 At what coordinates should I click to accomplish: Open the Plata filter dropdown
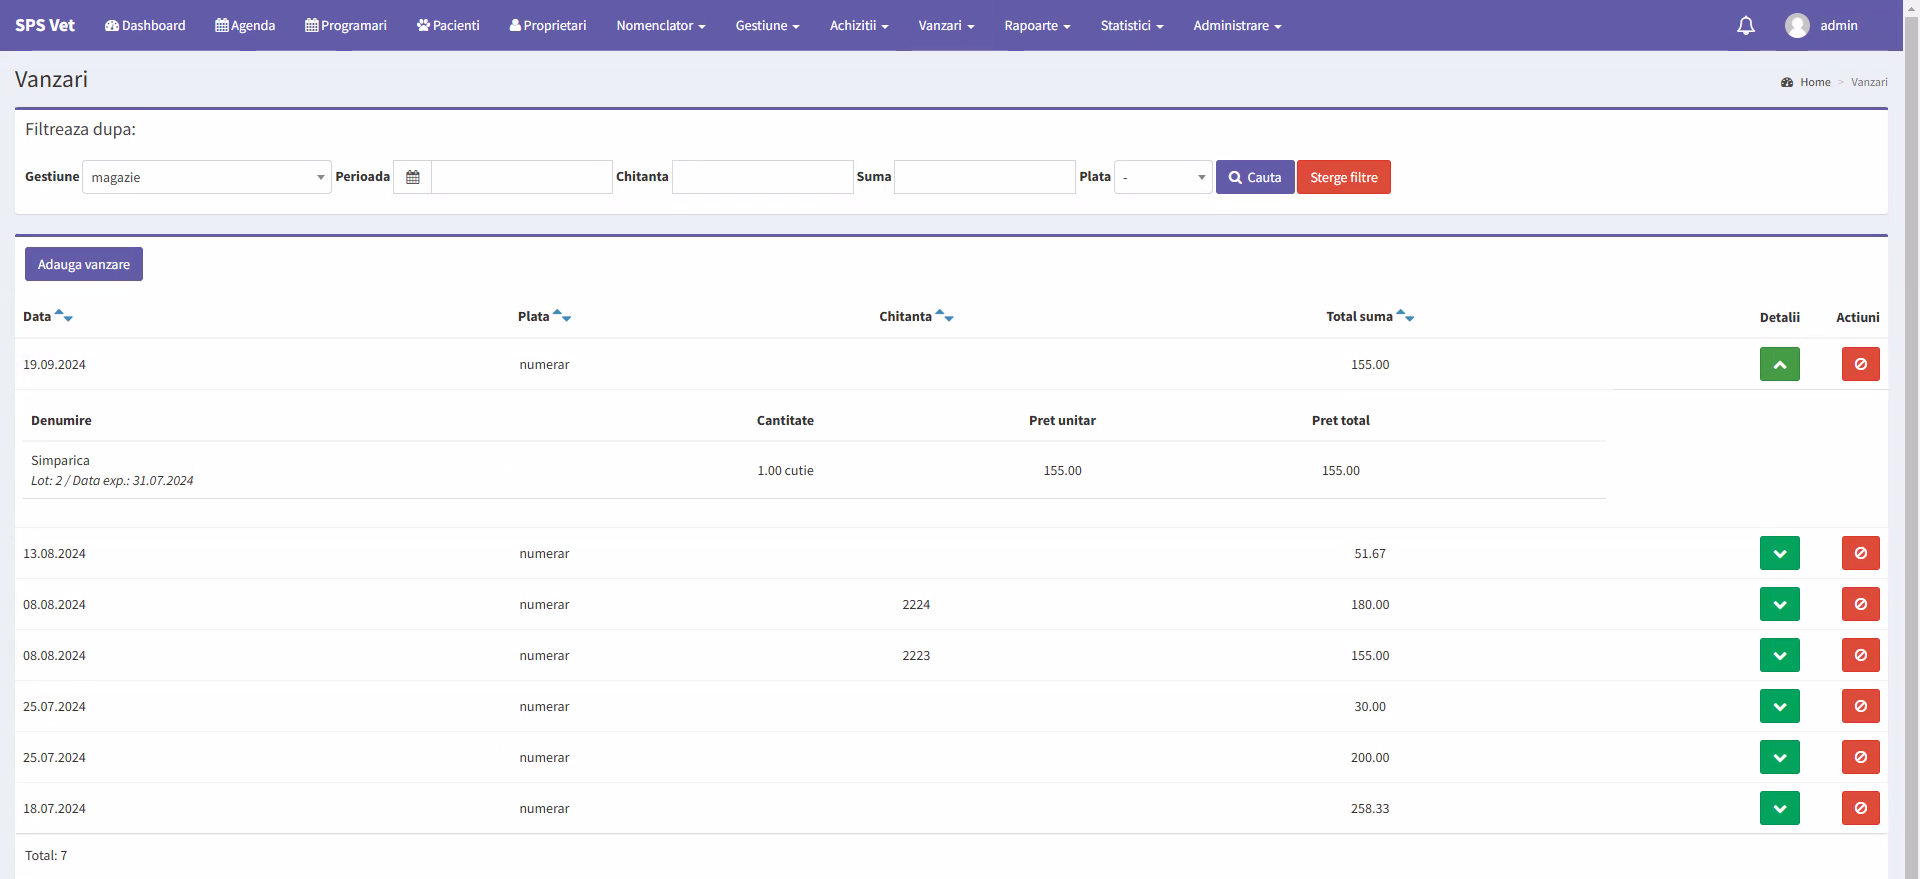point(1163,177)
